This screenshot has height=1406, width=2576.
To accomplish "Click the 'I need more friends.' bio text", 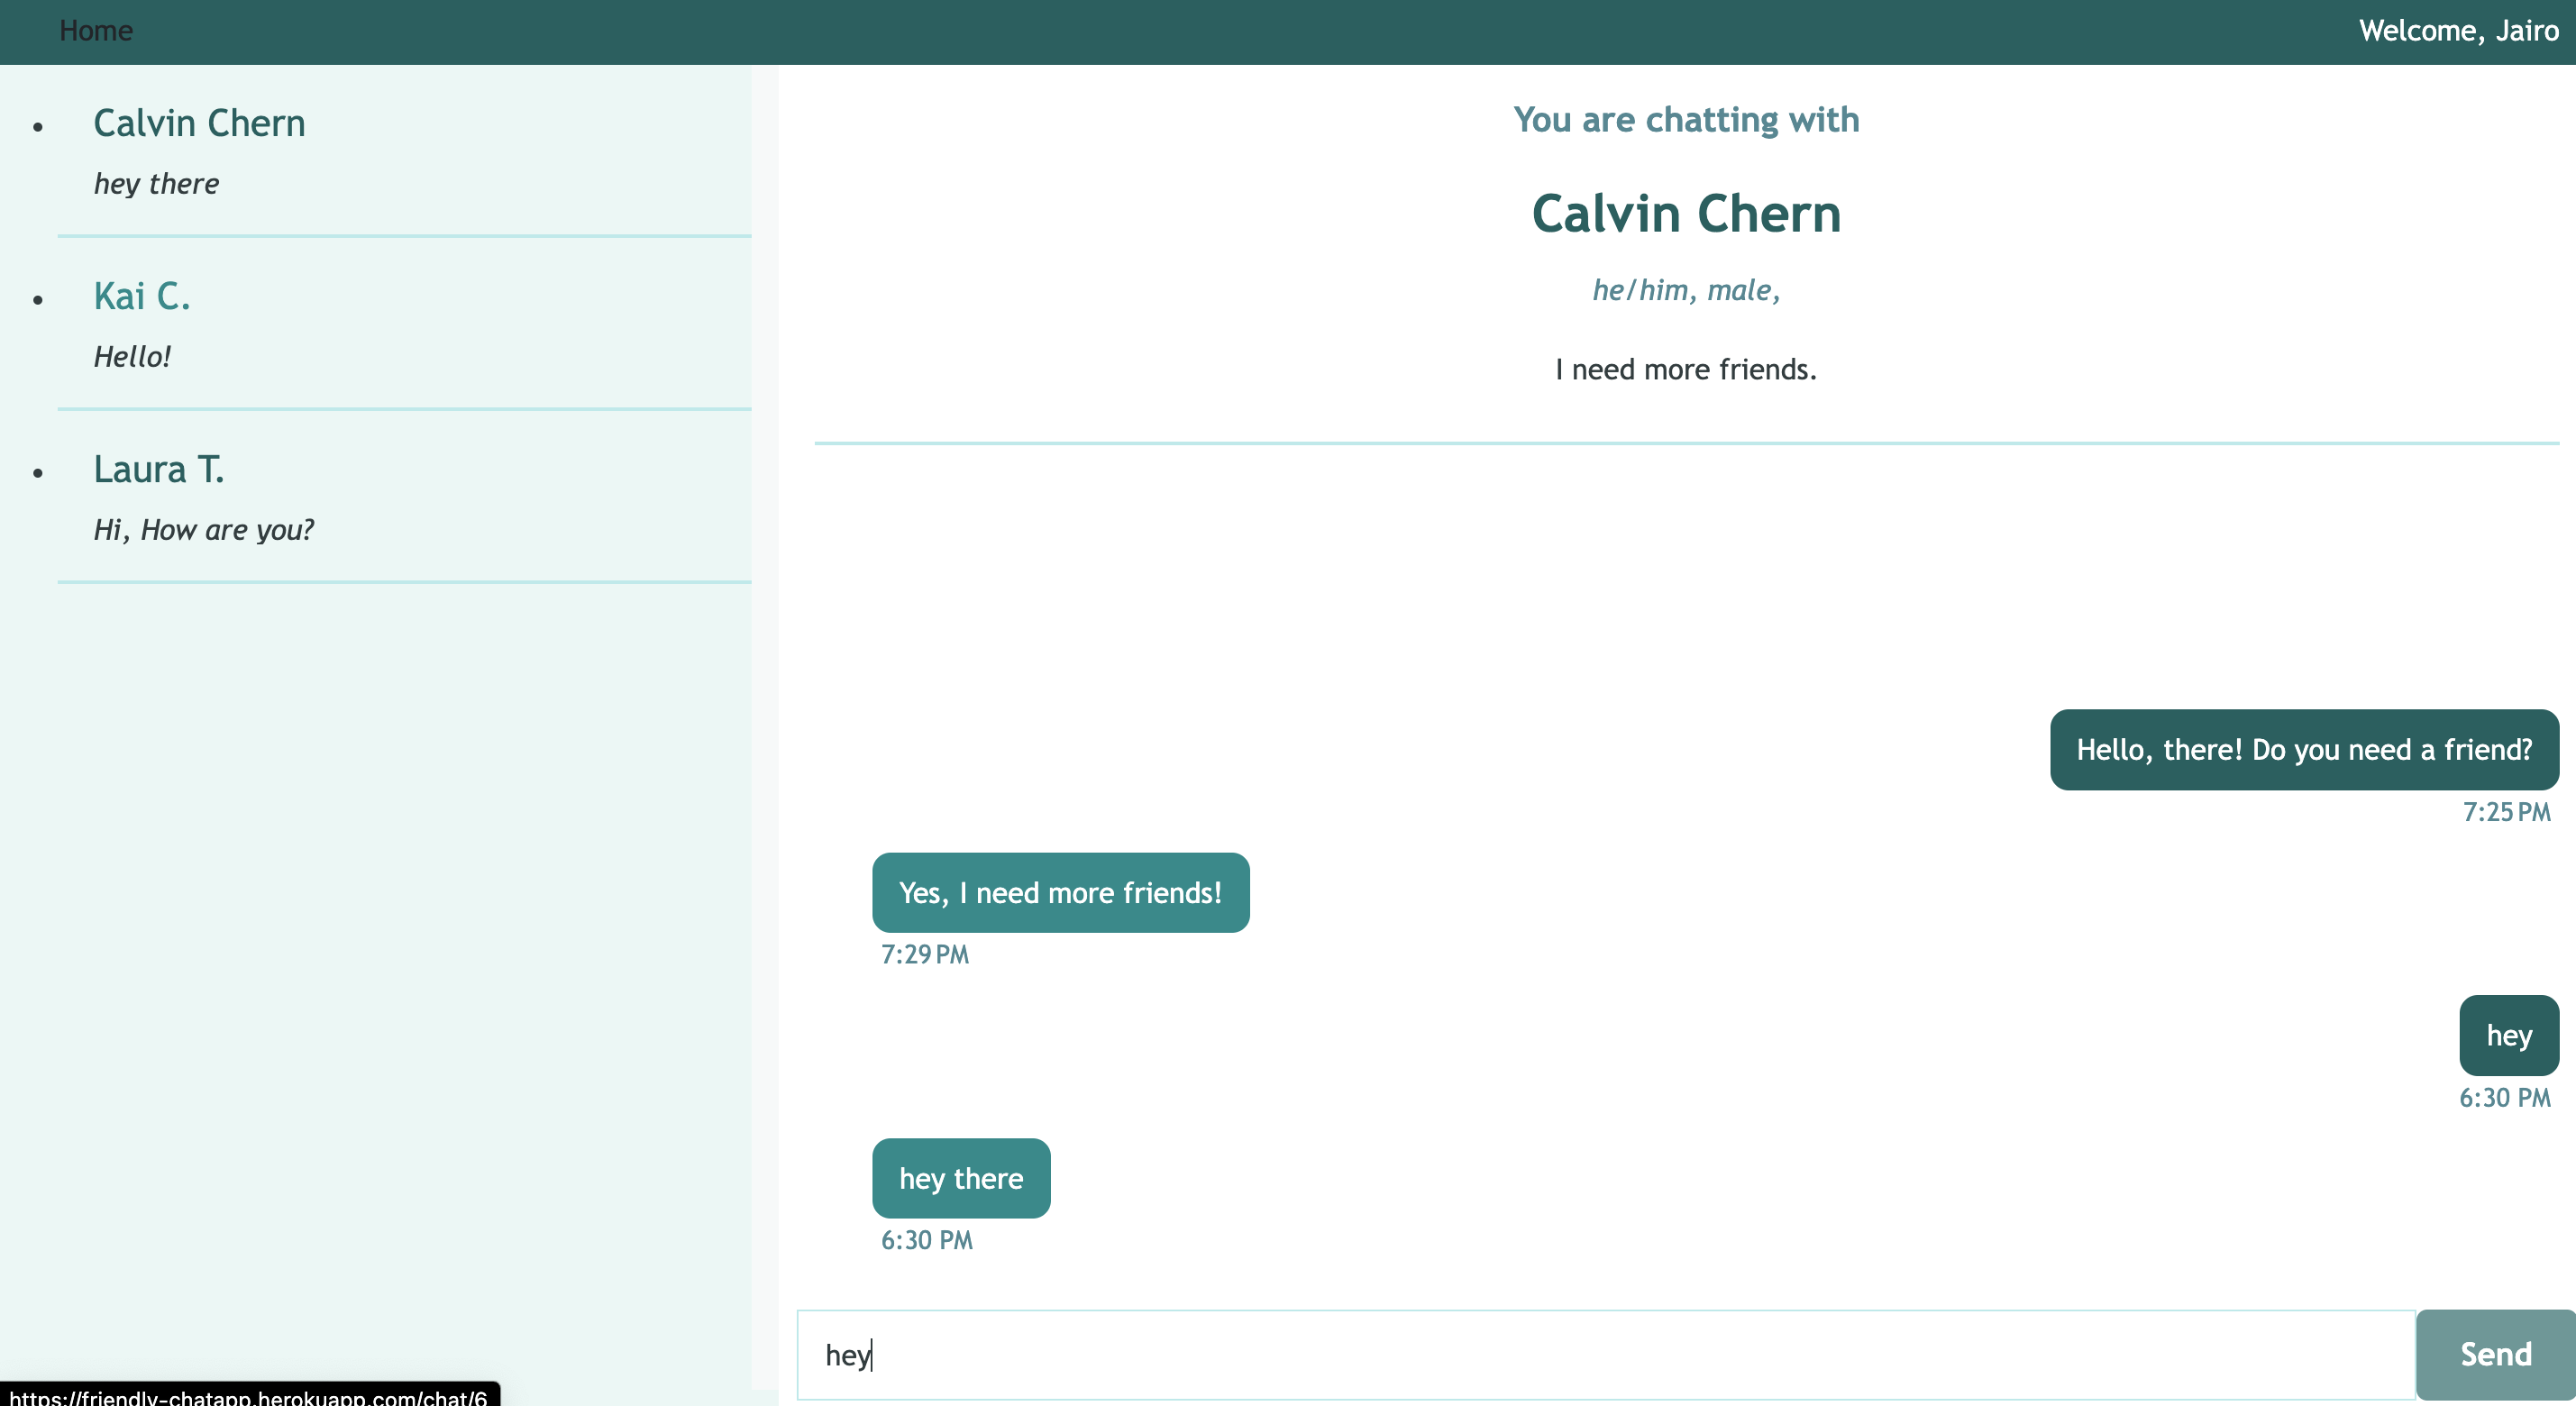I will (1686, 370).
